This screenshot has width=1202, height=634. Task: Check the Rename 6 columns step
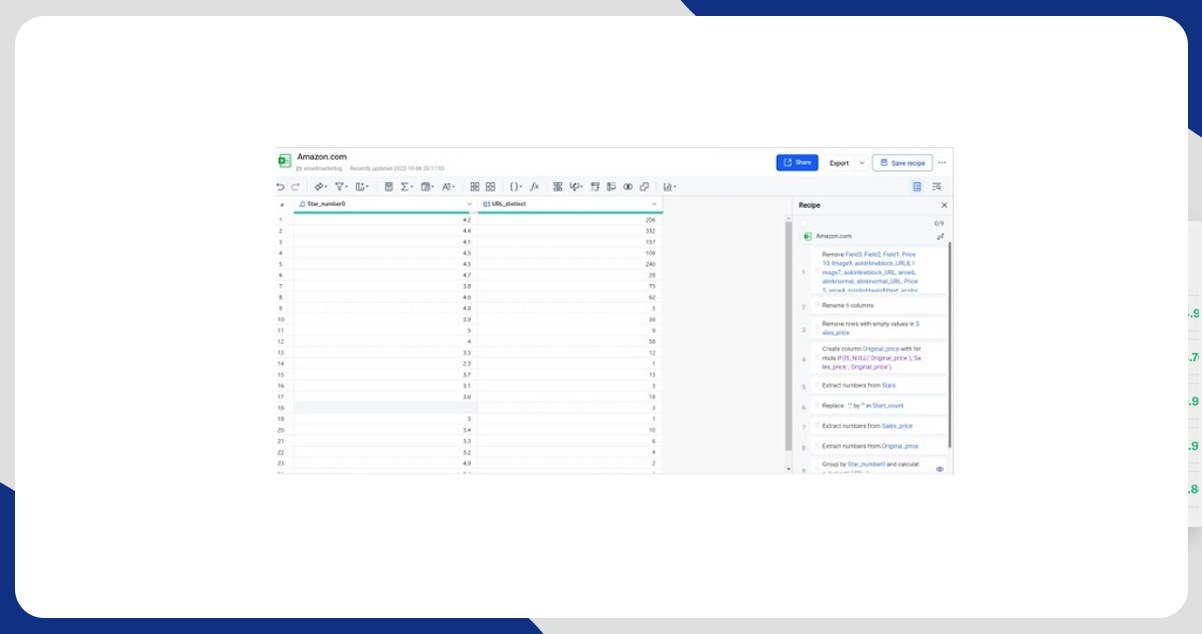pos(817,305)
